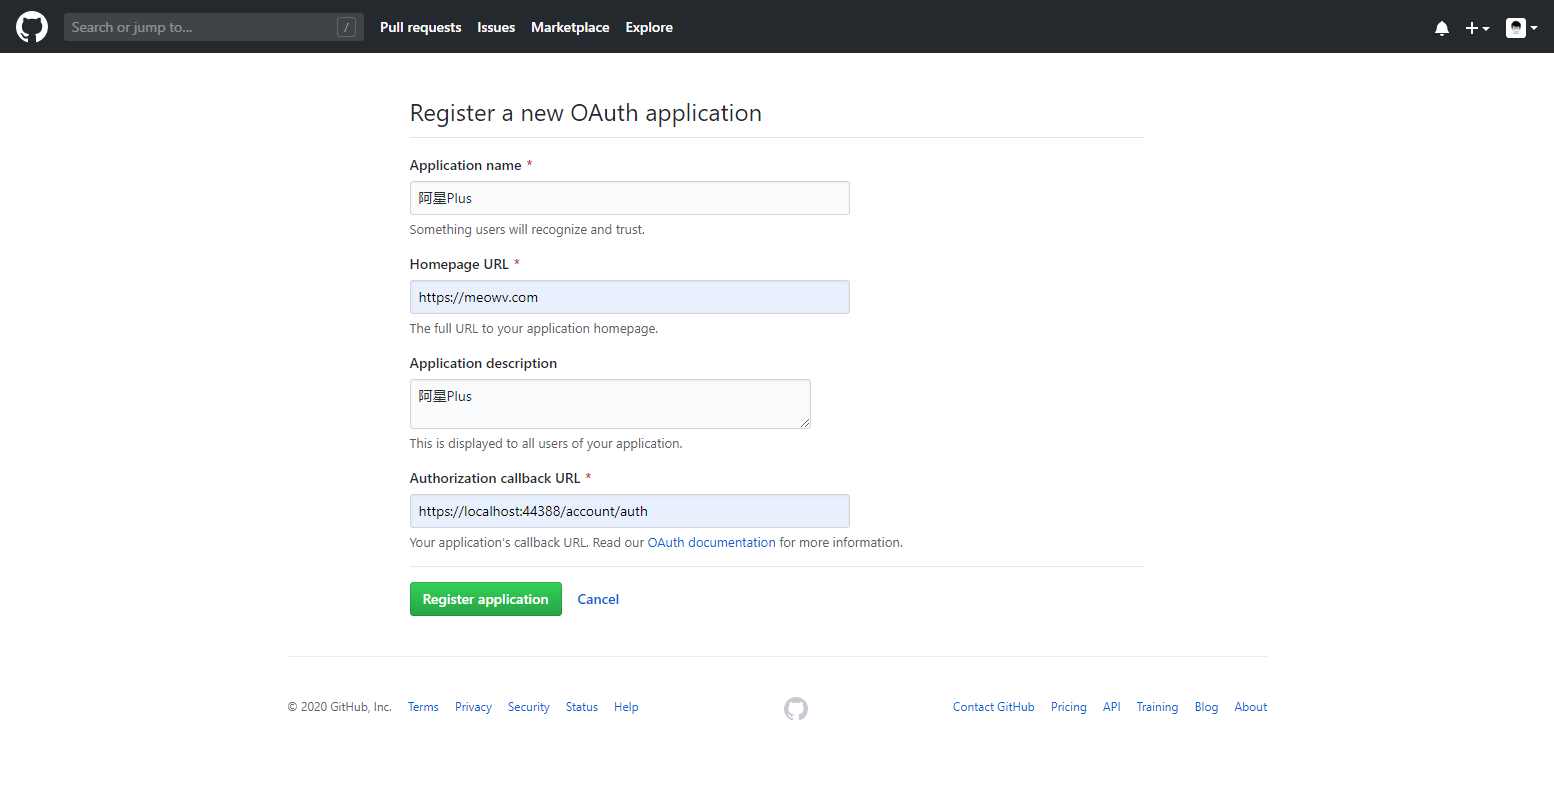This screenshot has height=797, width=1554.
Task: Expand the plus create-new dropdown
Action: tap(1477, 28)
